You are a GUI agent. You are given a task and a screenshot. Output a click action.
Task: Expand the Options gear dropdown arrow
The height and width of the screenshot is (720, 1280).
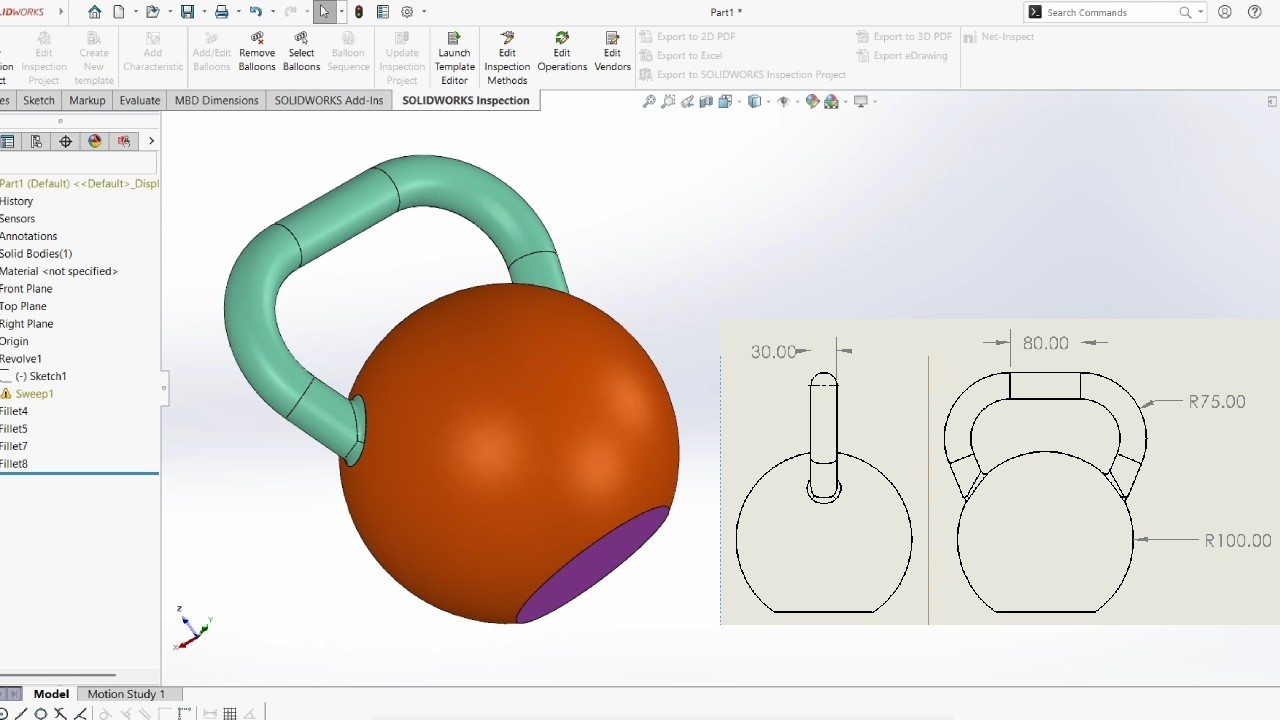[x=424, y=12]
